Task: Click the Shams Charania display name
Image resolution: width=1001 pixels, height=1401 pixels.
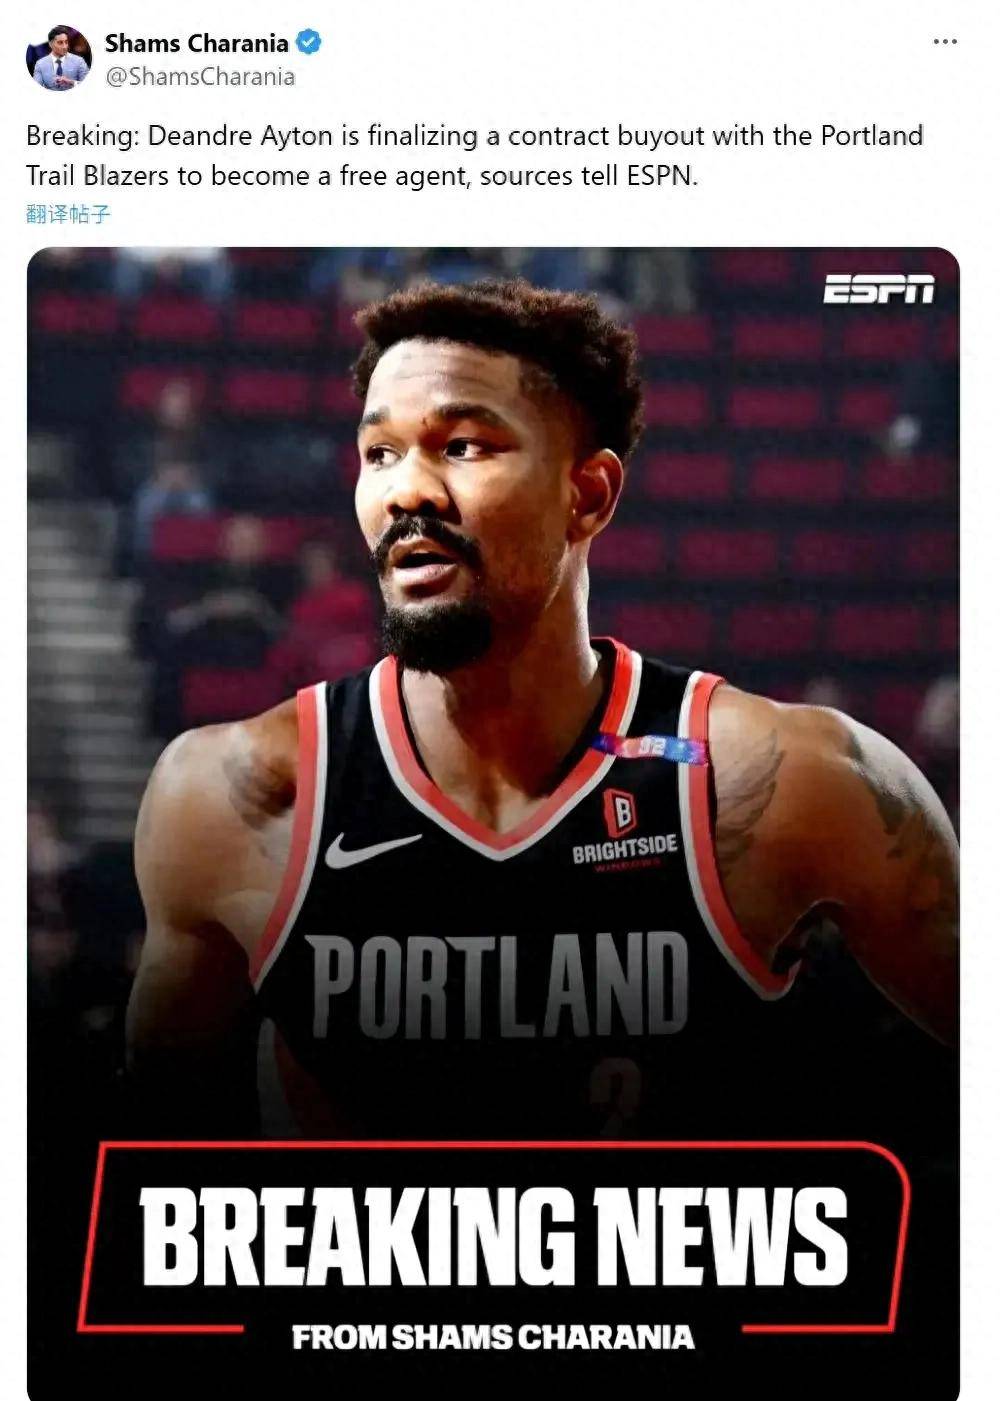Action: (x=197, y=43)
